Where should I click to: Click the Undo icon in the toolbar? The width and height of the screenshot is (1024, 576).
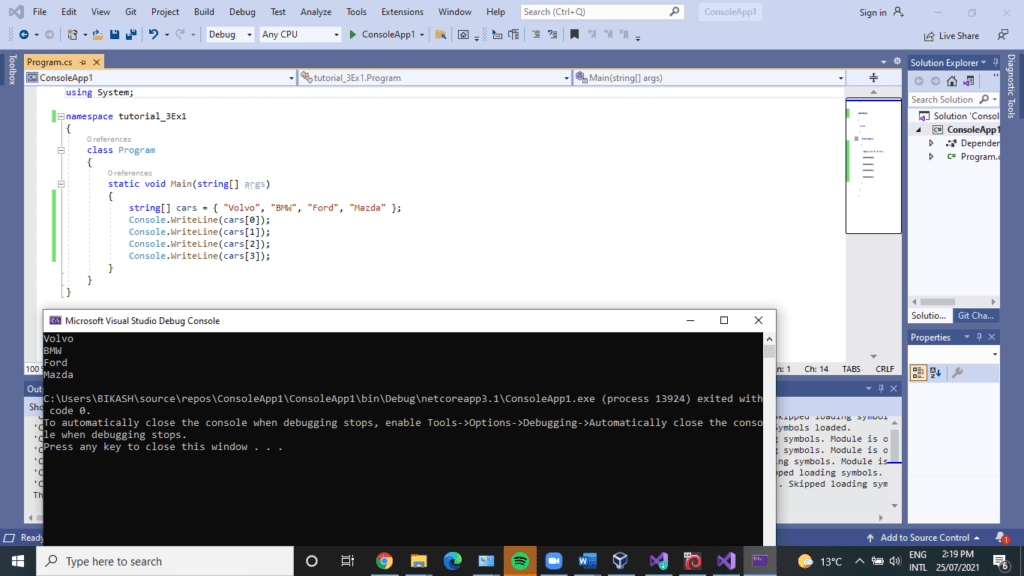pos(153,34)
